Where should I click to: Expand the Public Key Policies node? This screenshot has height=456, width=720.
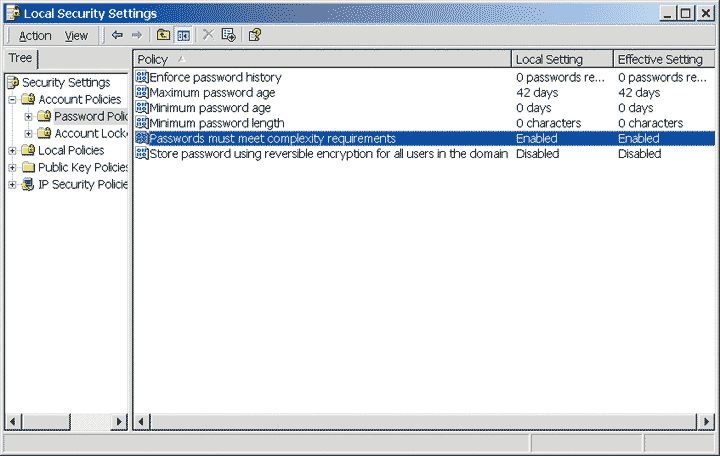click(x=13, y=168)
